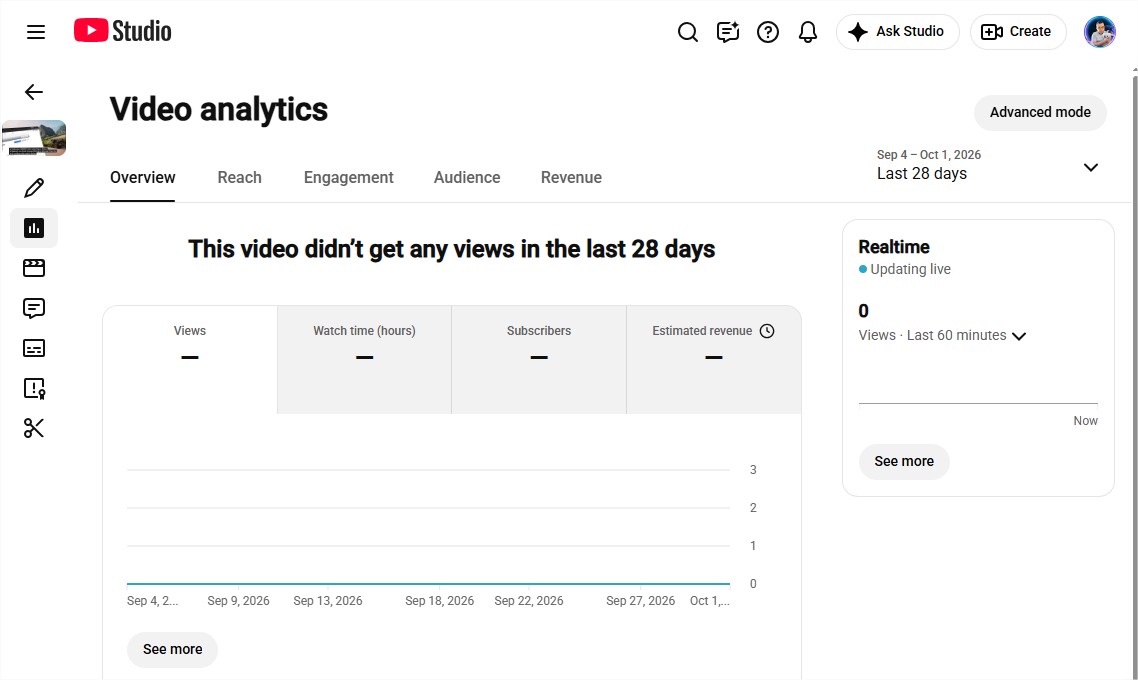Switch to Advanced mode
Image resolution: width=1138 pixels, height=680 pixels.
[x=1040, y=112]
